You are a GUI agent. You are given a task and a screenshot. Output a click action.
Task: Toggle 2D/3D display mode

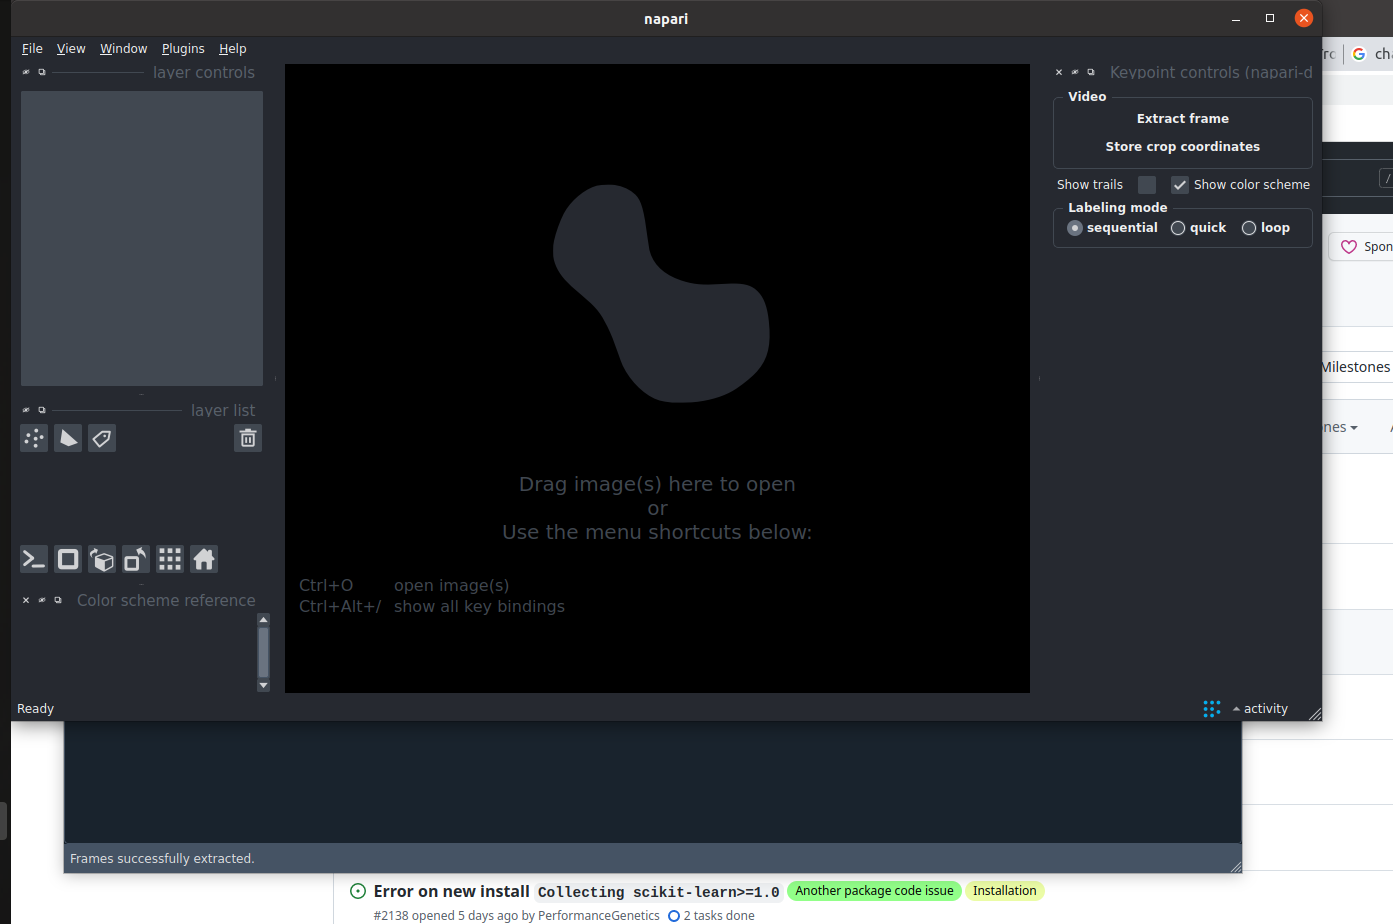tap(68, 559)
